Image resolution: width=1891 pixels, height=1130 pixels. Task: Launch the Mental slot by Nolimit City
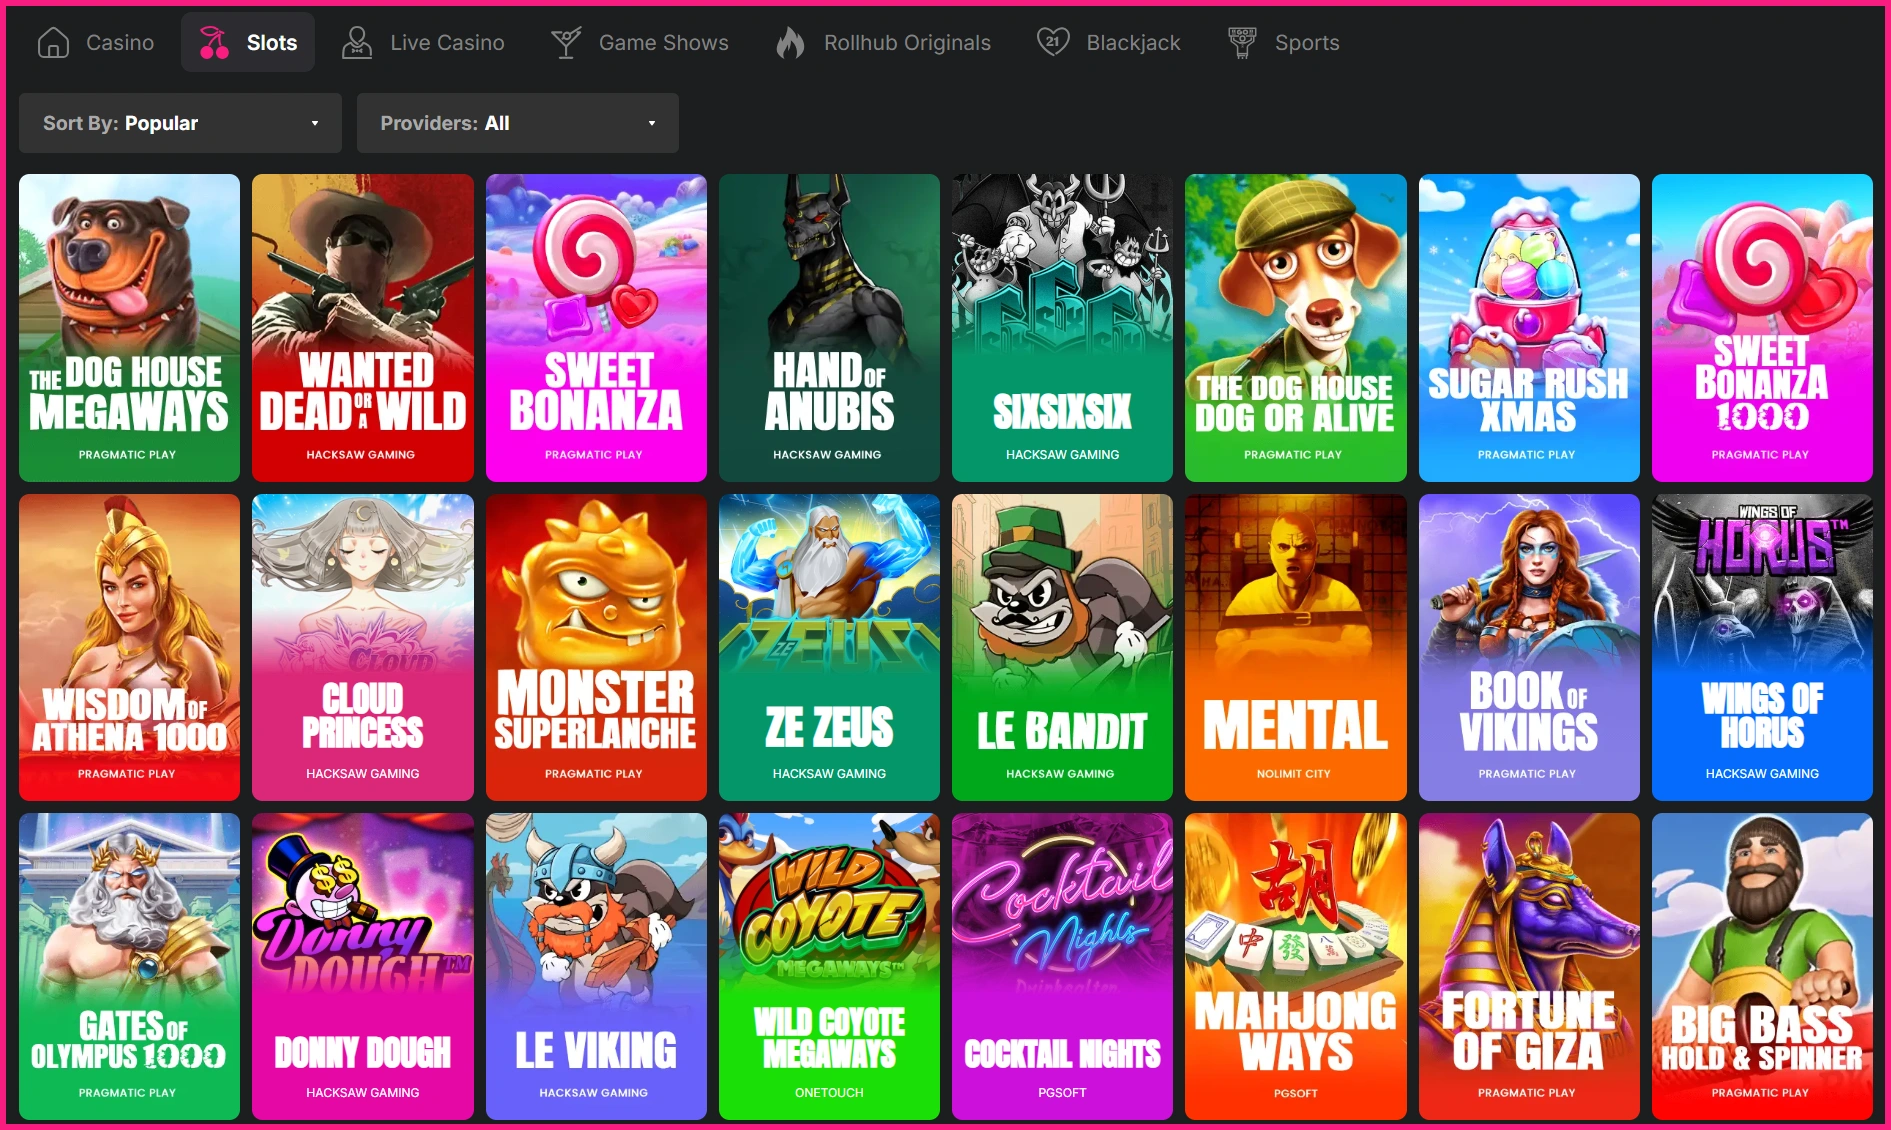1296,647
